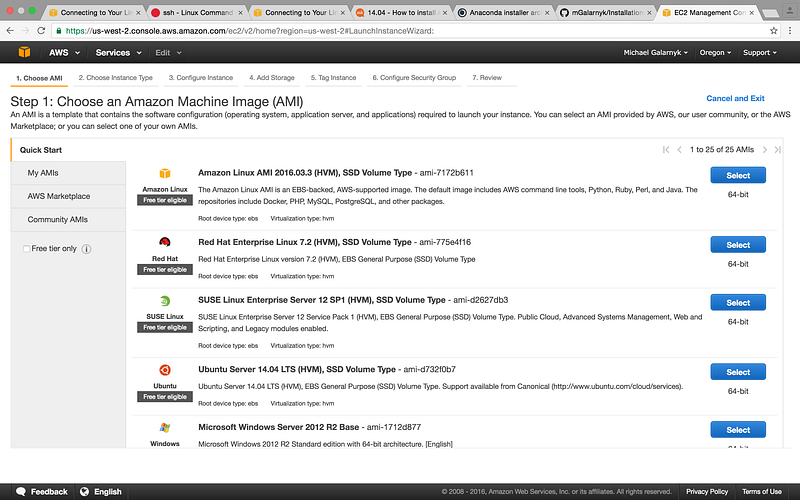Click the SUSE Linux logo icon
This screenshot has height=500, width=800.
click(164, 301)
